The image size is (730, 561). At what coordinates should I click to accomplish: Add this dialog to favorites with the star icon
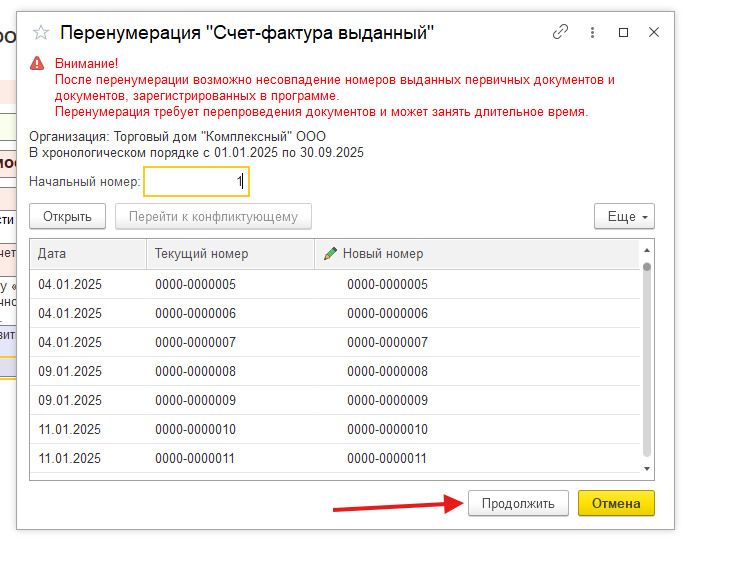click(41, 33)
